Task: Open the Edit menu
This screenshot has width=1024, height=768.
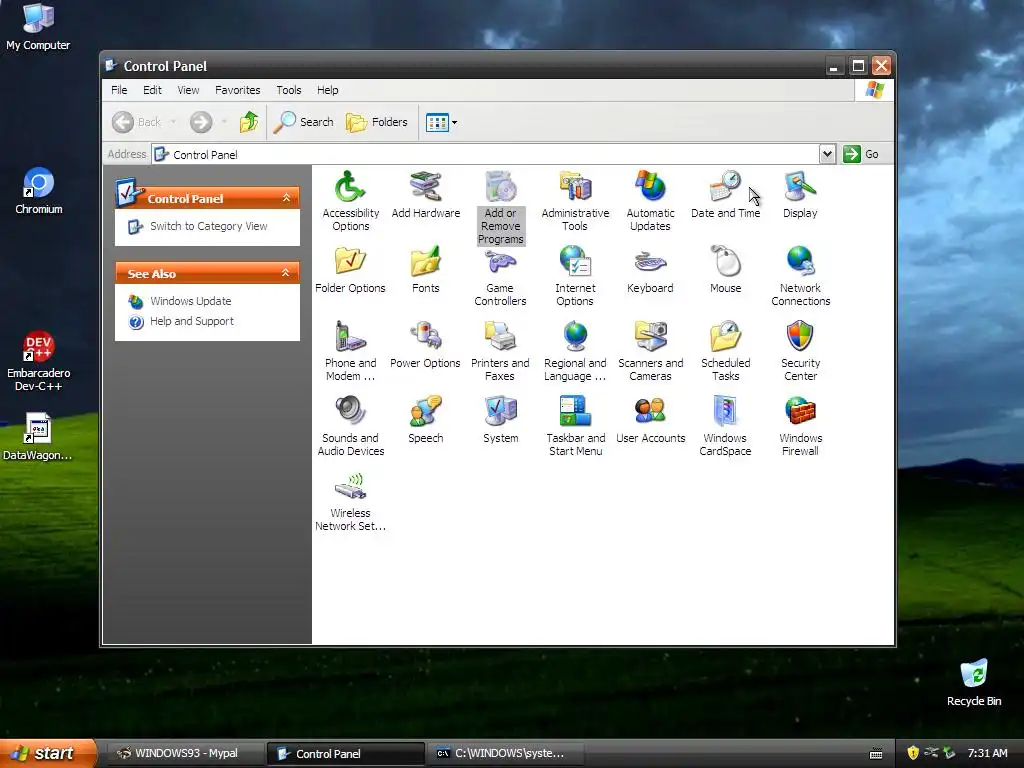Action: pyautogui.click(x=152, y=90)
